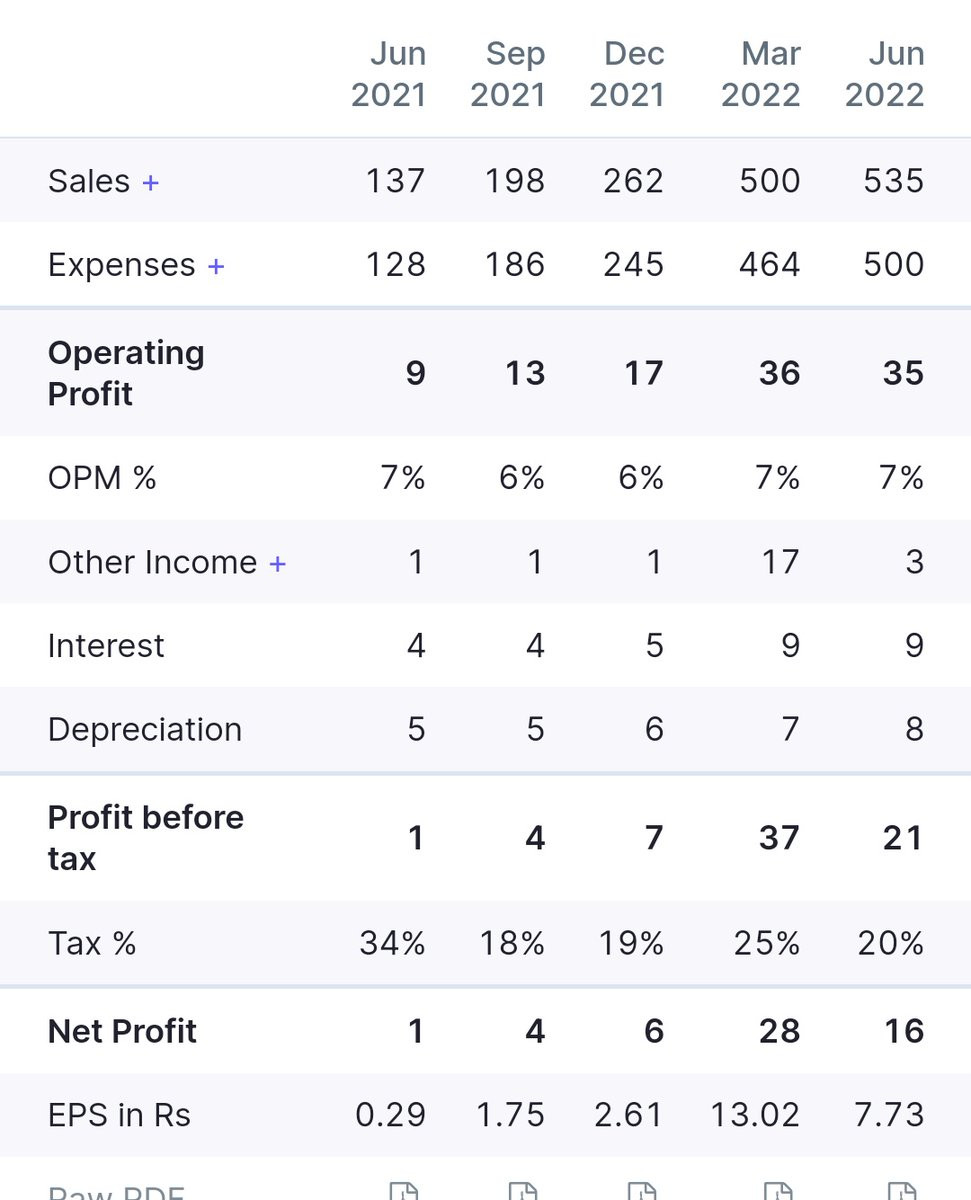
Task: Expand the Expenses row breakdown
Action: coord(216,266)
